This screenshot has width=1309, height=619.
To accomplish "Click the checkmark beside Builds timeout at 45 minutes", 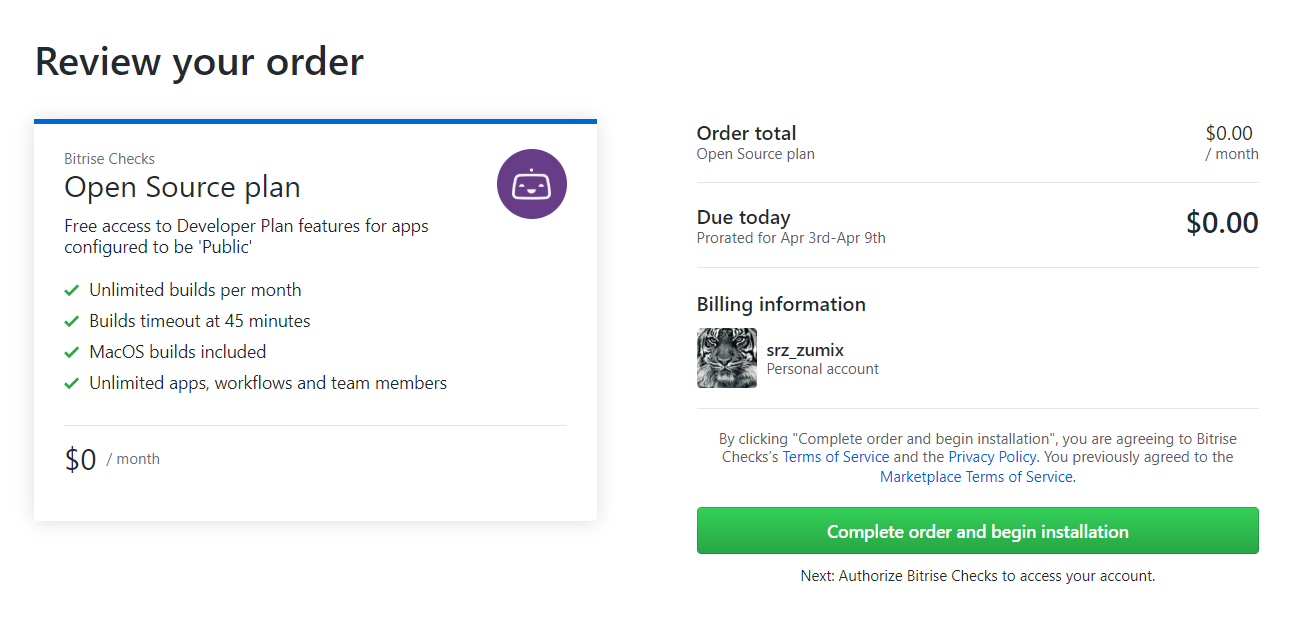I will pyautogui.click(x=71, y=321).
